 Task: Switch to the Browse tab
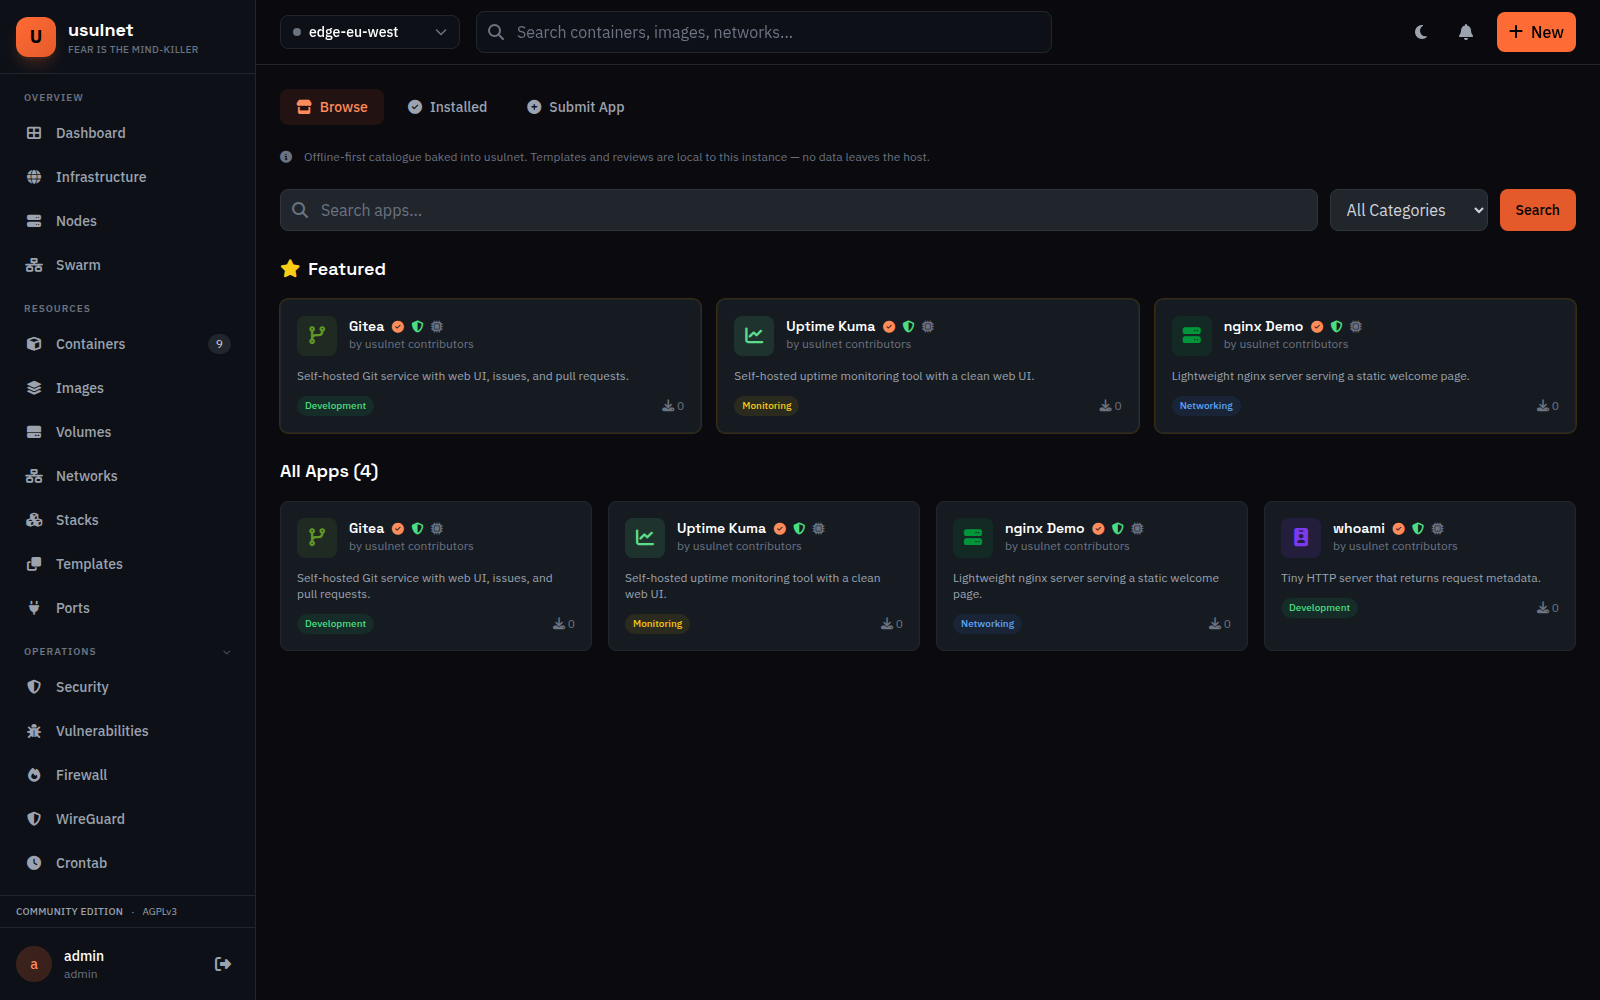click(x=332, y=107)
